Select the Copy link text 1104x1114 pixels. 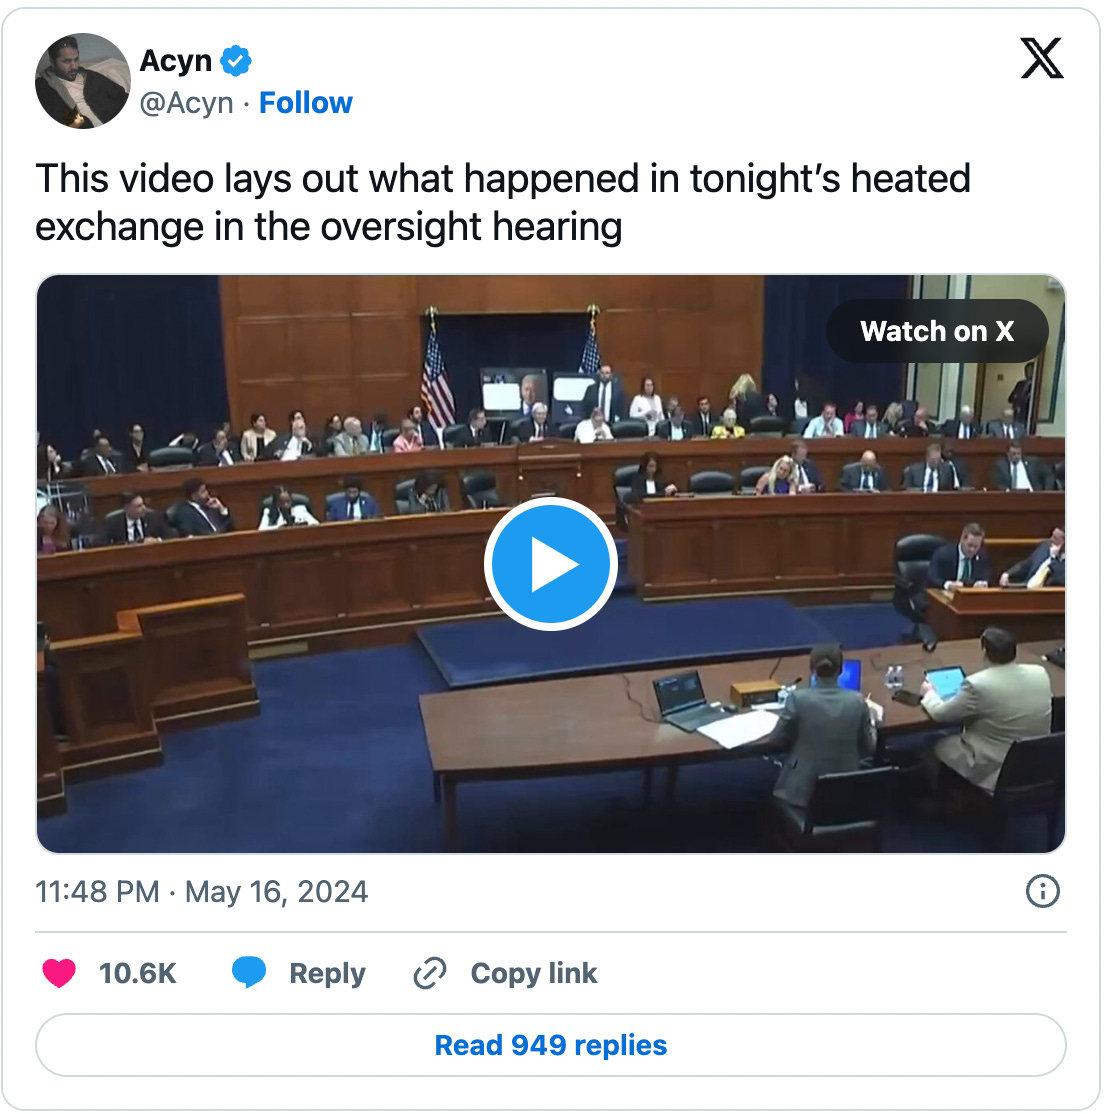point(534,973)
